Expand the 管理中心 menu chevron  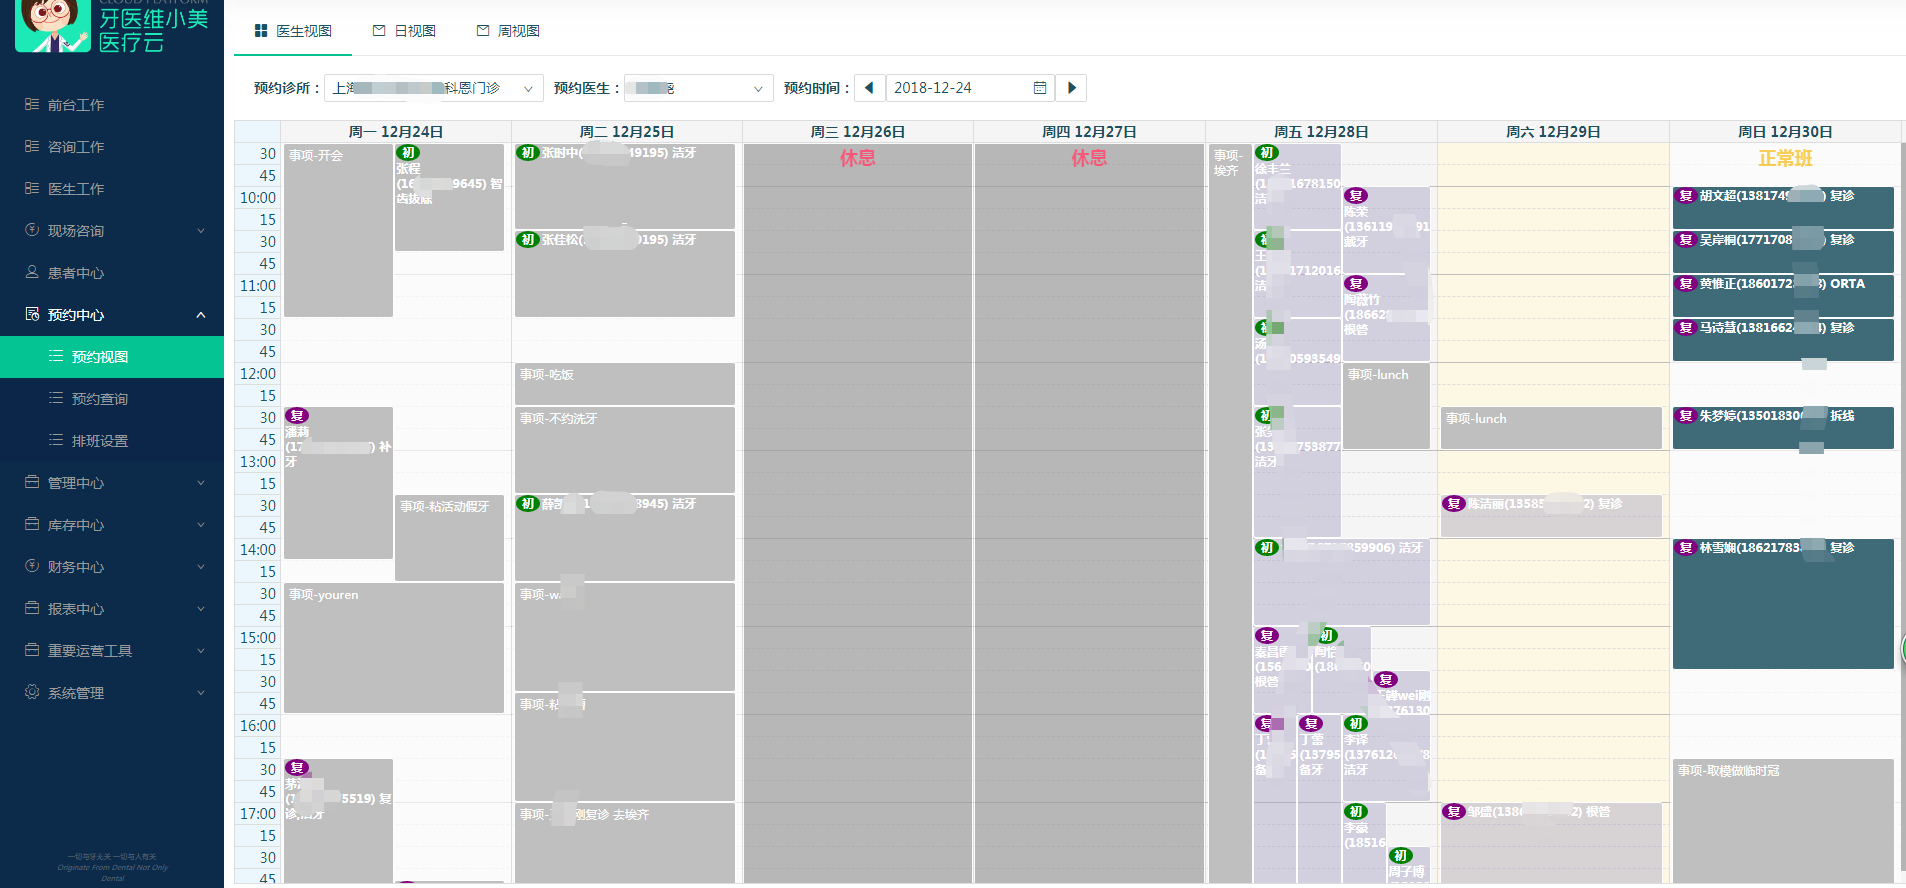(201, 482)
